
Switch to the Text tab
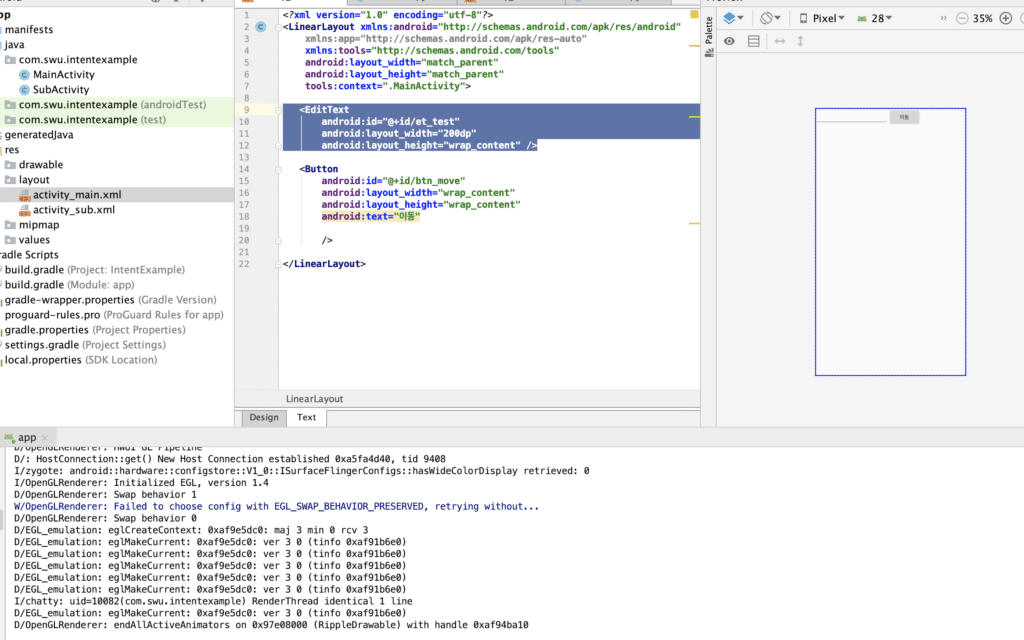tap(306, 417)
